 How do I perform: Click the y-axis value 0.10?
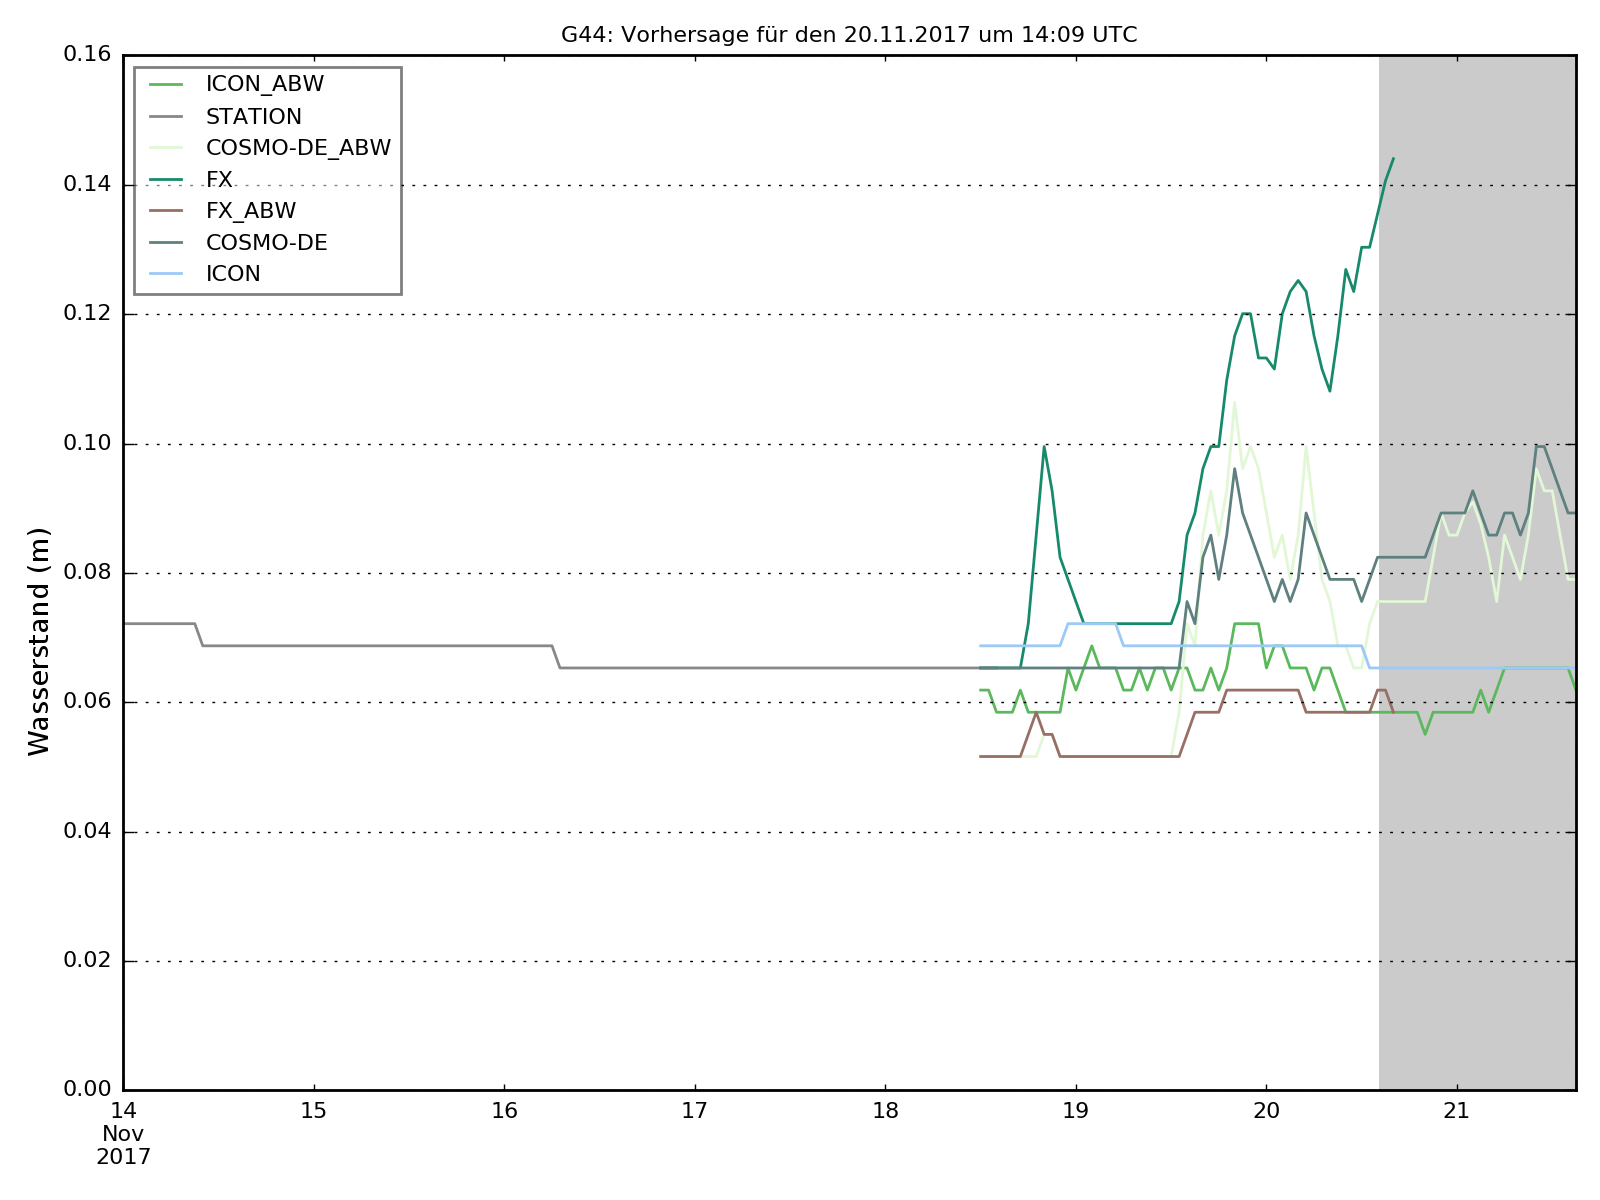click(87, 443)
